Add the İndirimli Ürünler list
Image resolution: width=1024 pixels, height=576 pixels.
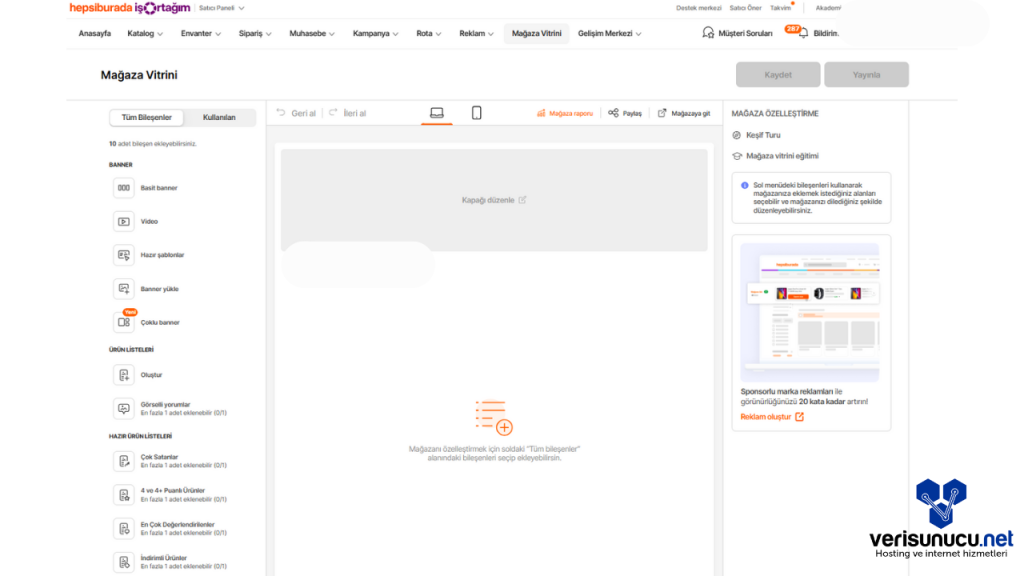point(170,562)
